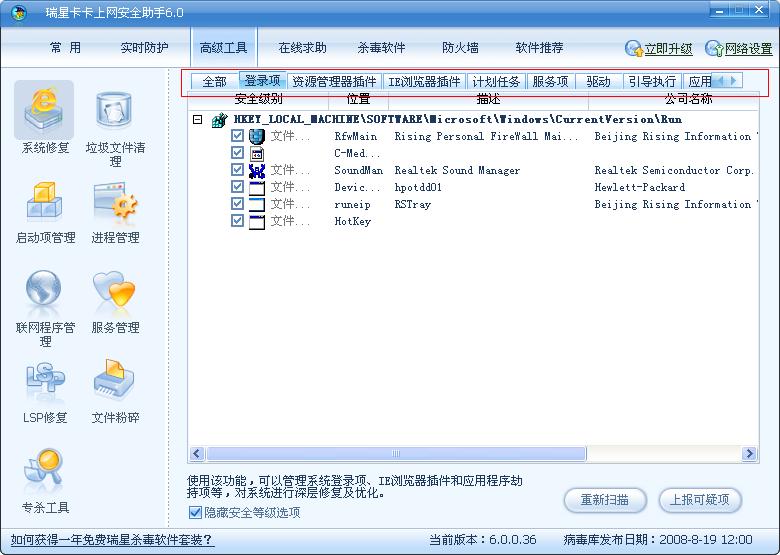
Task: Click the Devic... entry window icon
Action: [257, 187]
